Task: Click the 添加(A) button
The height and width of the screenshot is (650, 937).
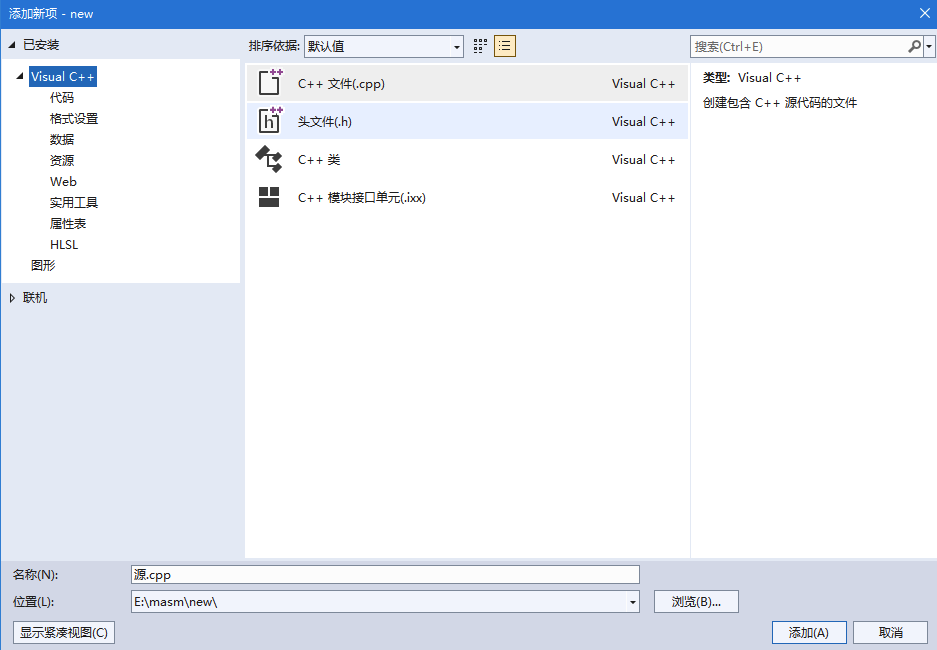Action: pyautogui.click(x=809, y=633)
